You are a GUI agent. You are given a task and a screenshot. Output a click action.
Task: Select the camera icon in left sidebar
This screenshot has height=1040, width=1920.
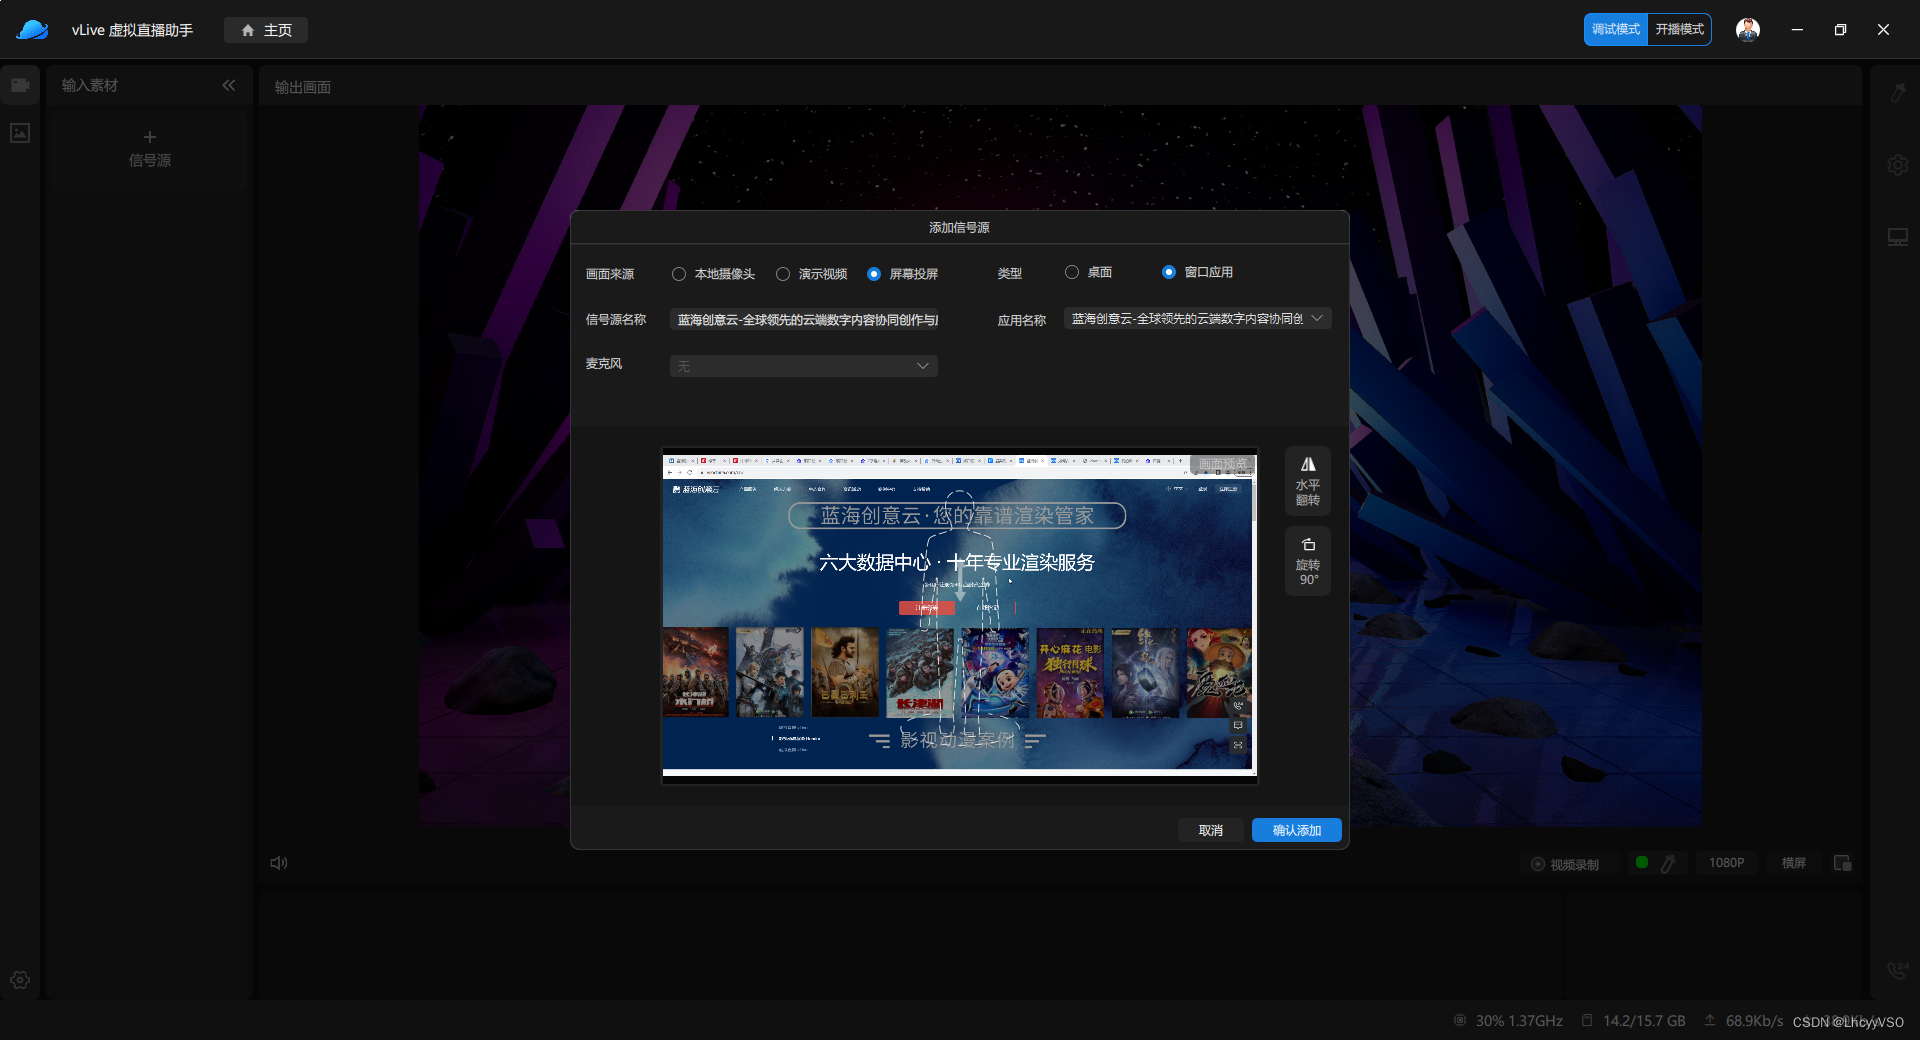point(20,85)
